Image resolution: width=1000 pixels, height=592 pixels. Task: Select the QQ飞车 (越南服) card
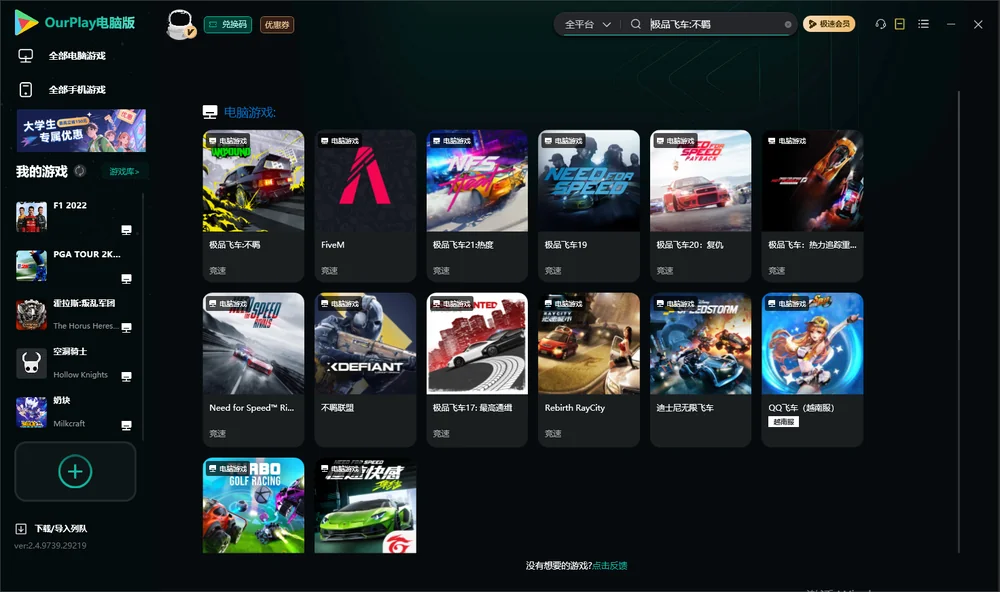tap(812, 369)
